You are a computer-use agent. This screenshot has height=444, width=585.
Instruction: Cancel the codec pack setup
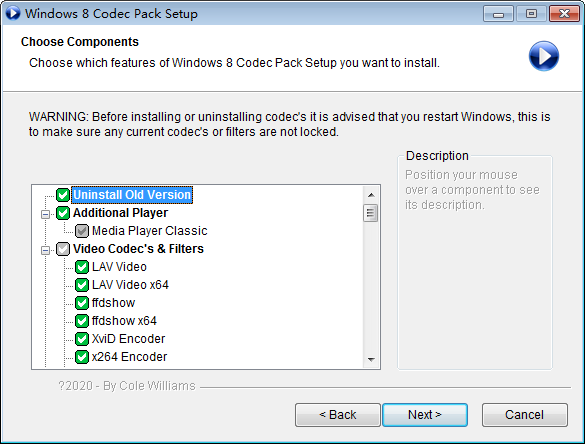click(x=525, y=415)
